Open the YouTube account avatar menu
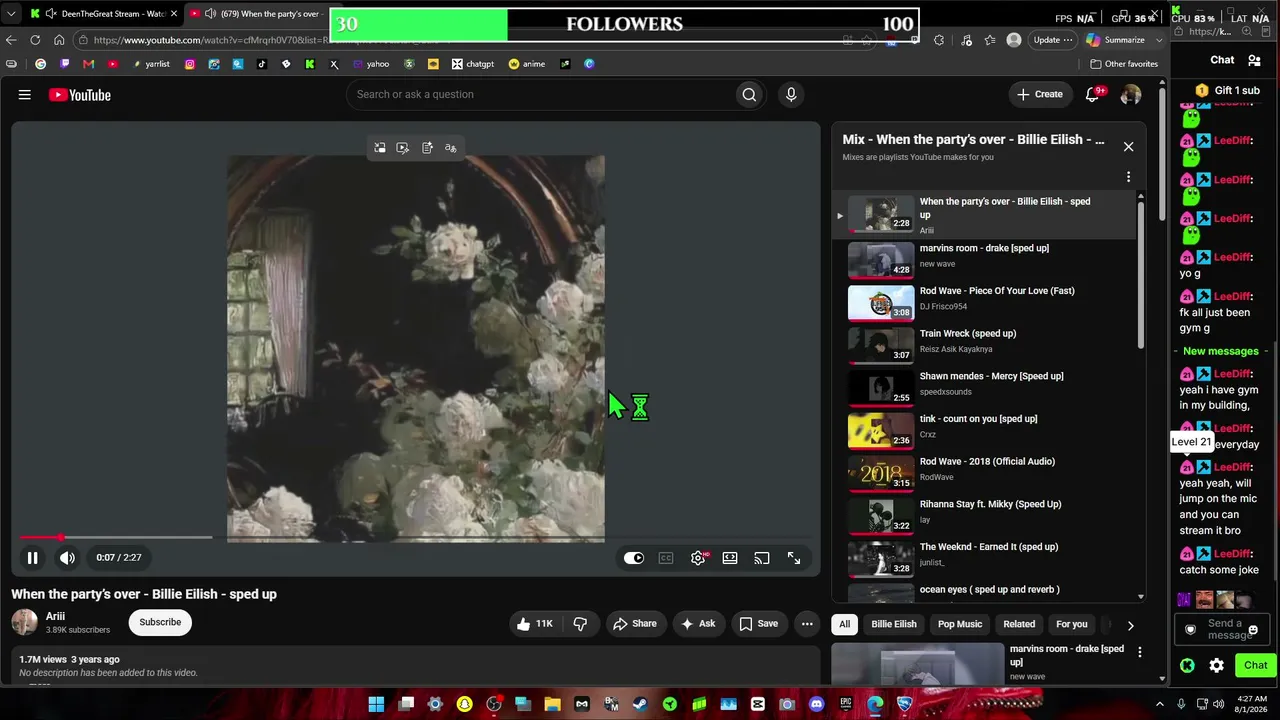1280x720 pixels. pos(1131,94)
